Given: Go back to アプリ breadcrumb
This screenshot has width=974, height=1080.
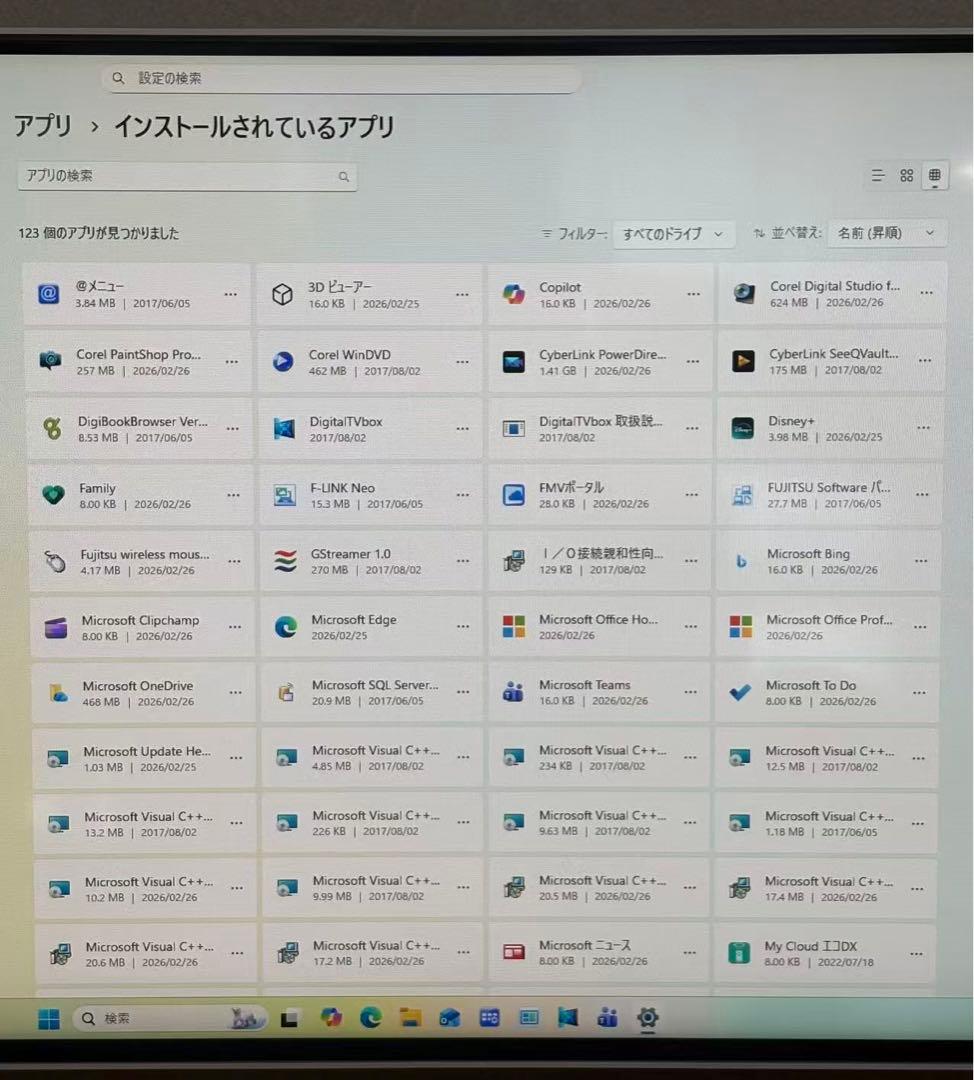Looking at the screenshot, I should (43, 126).
